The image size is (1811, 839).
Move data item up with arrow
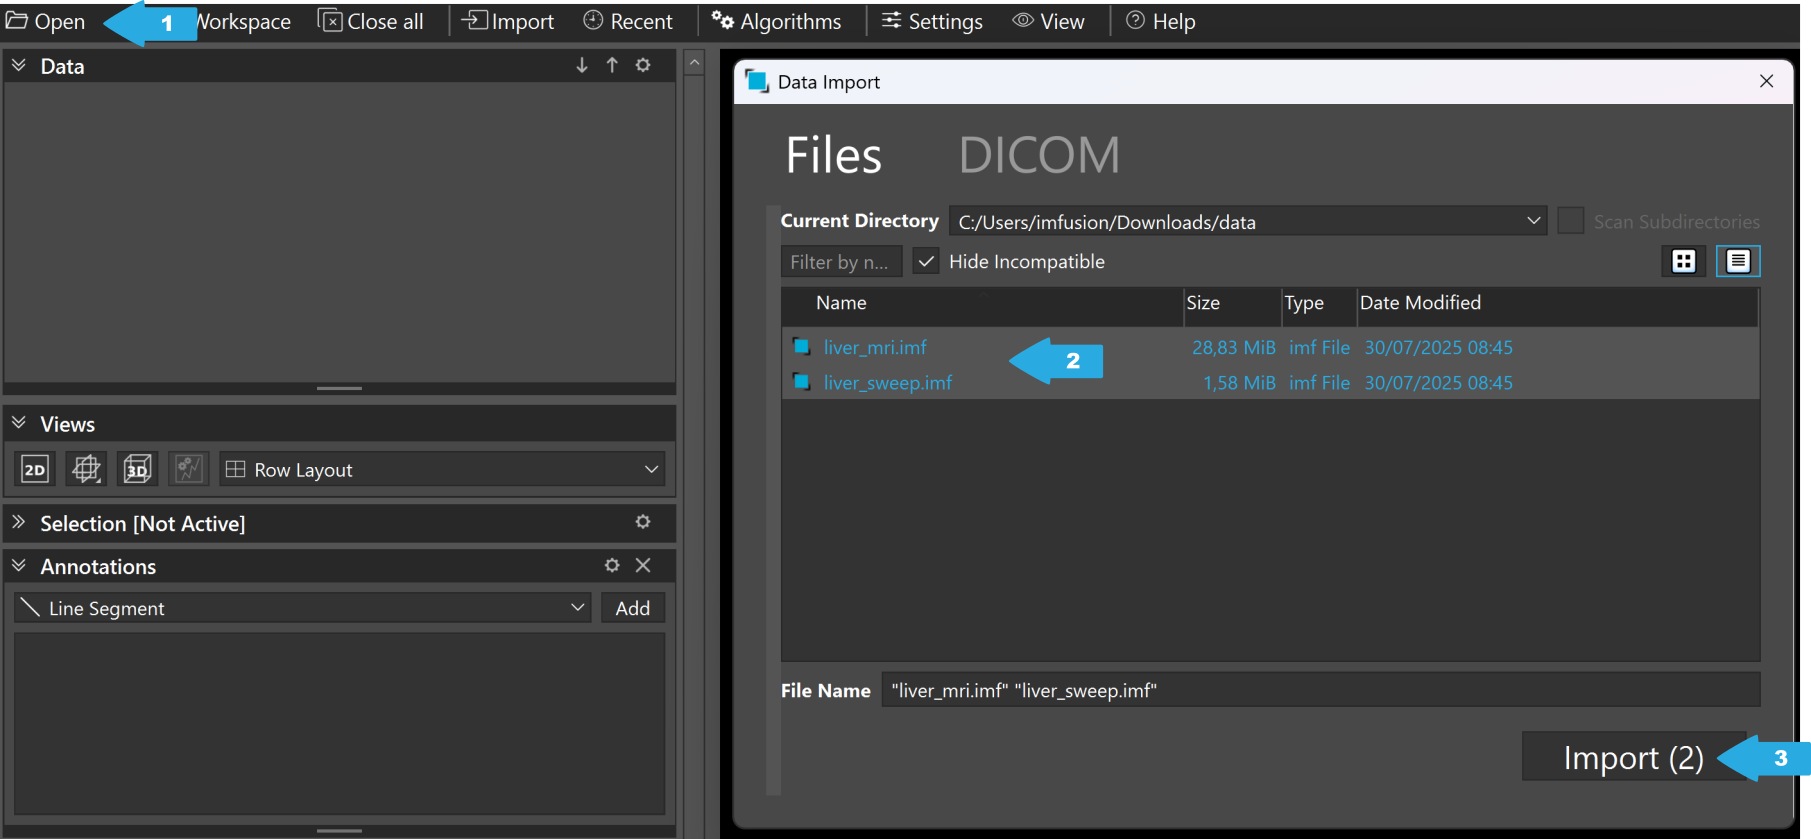click(612, 66)
